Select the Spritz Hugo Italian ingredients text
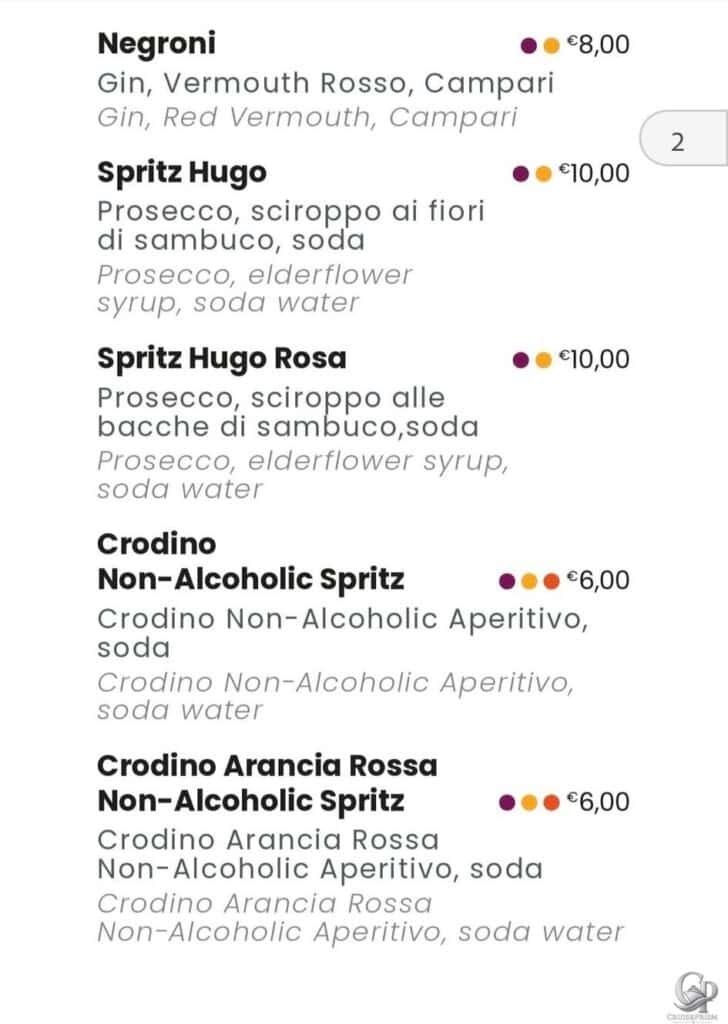 (x=291, y=226)
